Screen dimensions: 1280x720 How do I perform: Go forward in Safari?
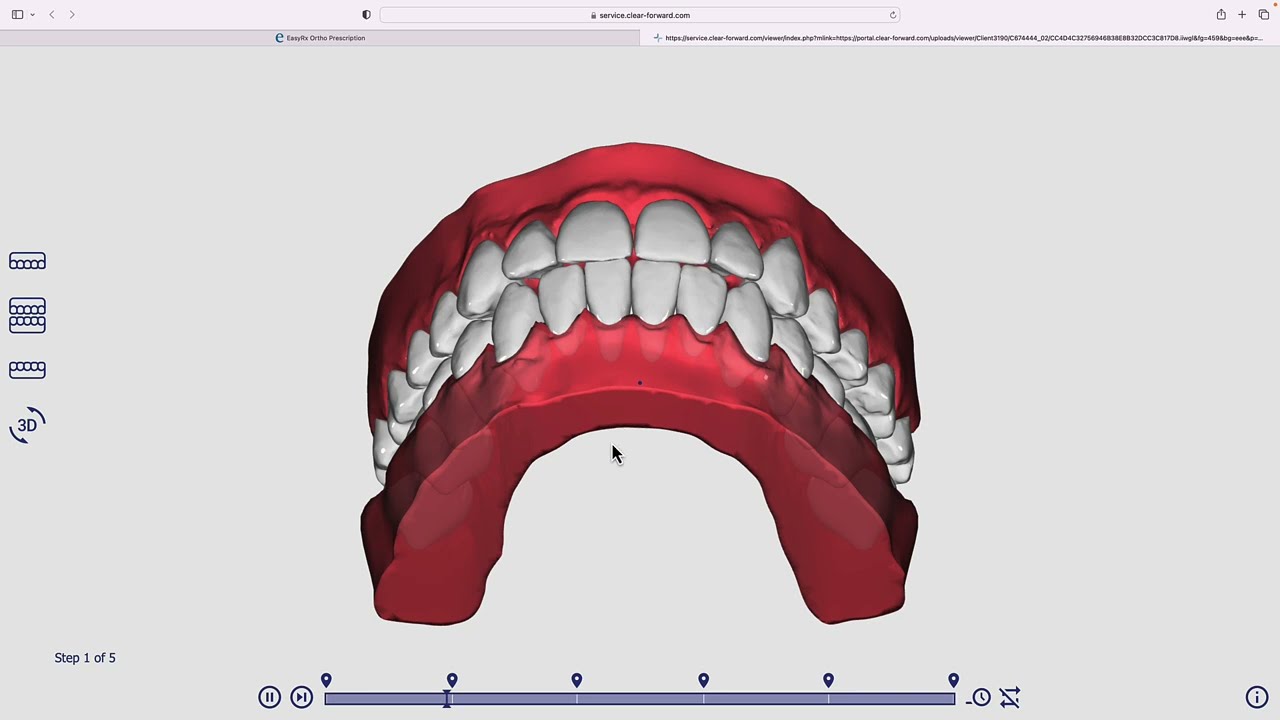click(72, 15)
